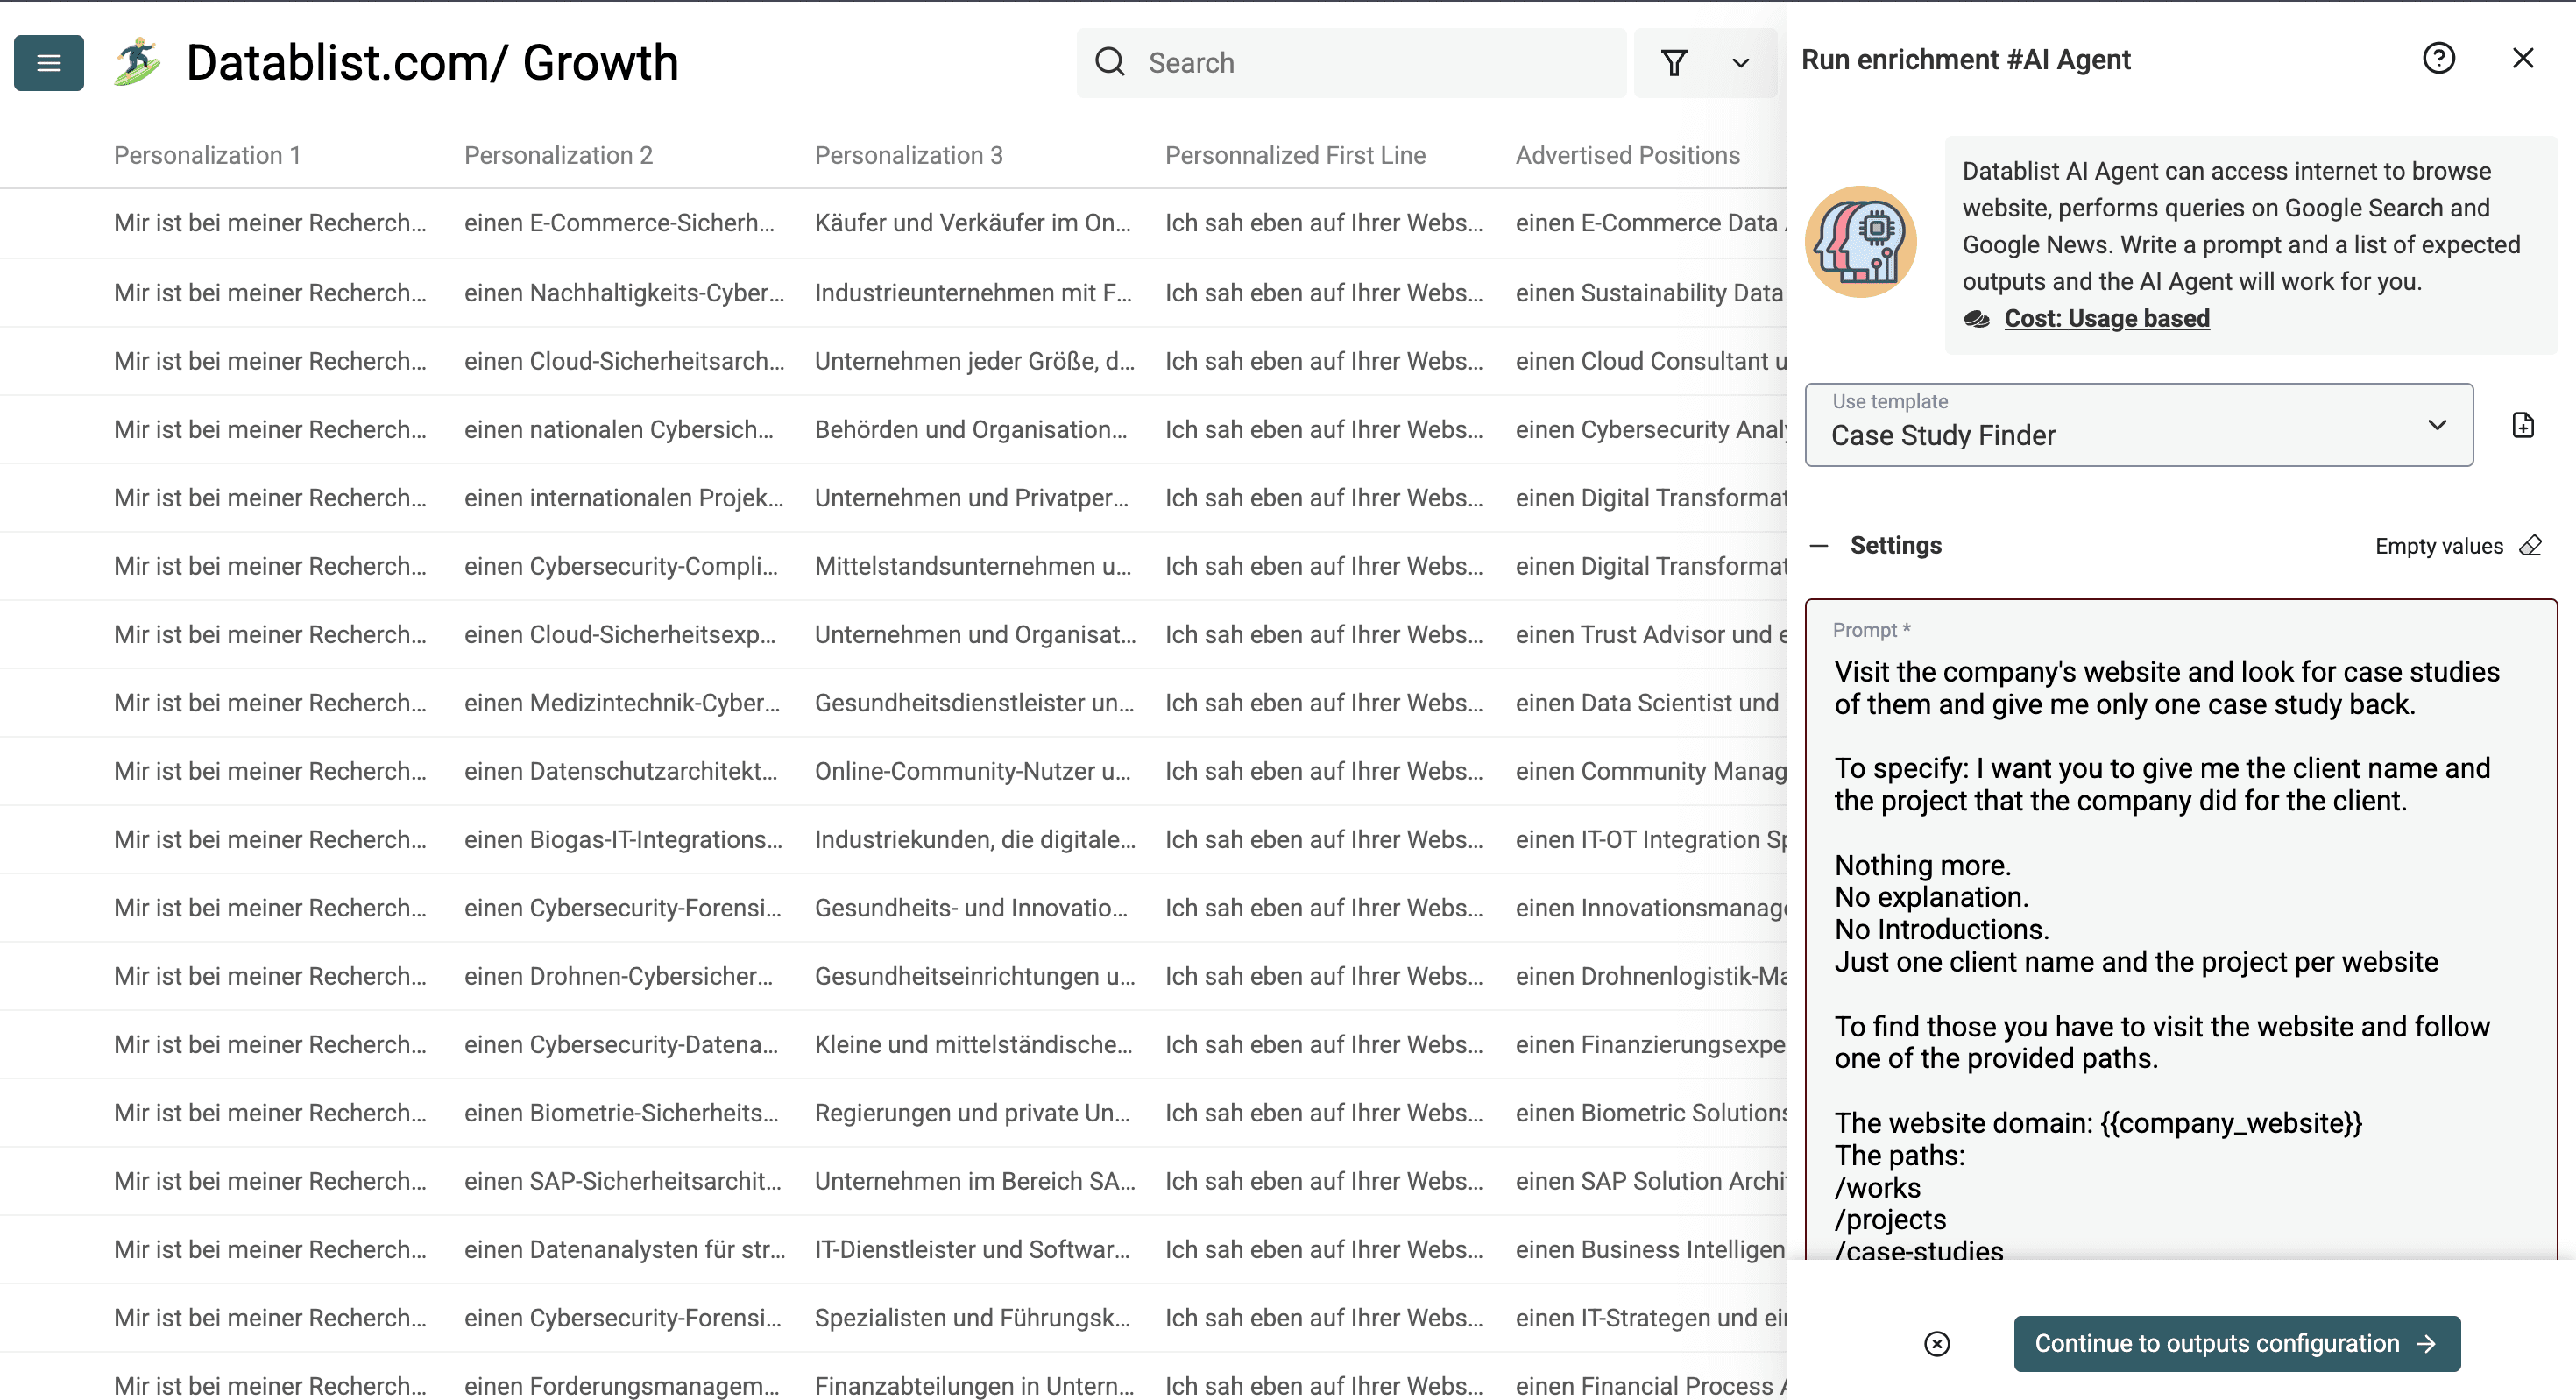Select the Advertised Positions column header
This screenshot has width=2576, height=1400.
pyautogui.click(x=1628, y=155)
